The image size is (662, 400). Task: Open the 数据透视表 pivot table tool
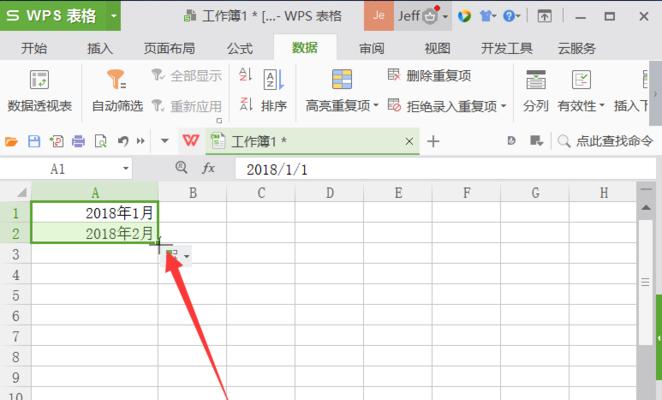39,91
